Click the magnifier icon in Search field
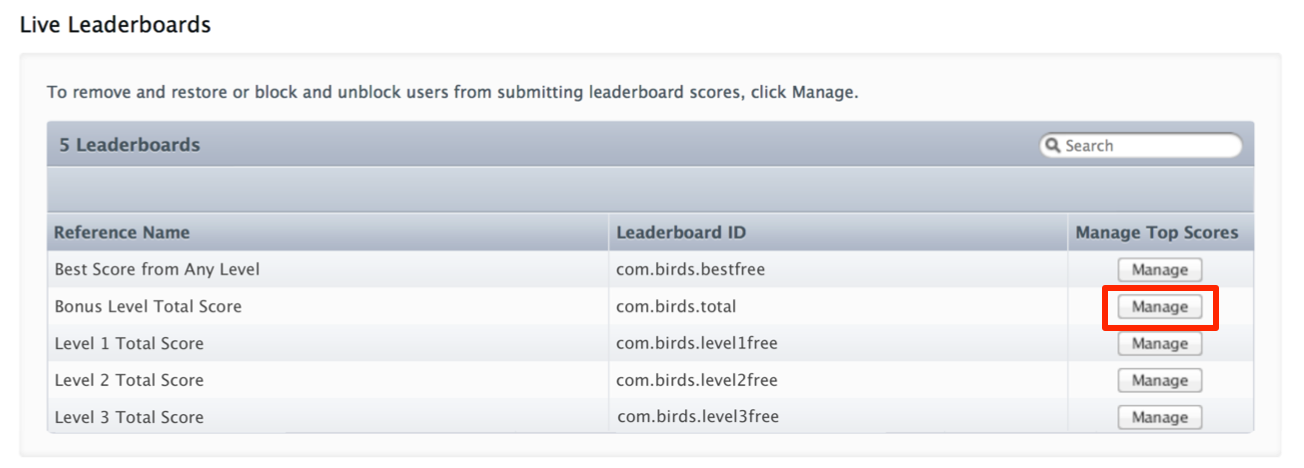Viewport: 1304px width, 468px height. pyautogui.click(x=1052, y=146)
